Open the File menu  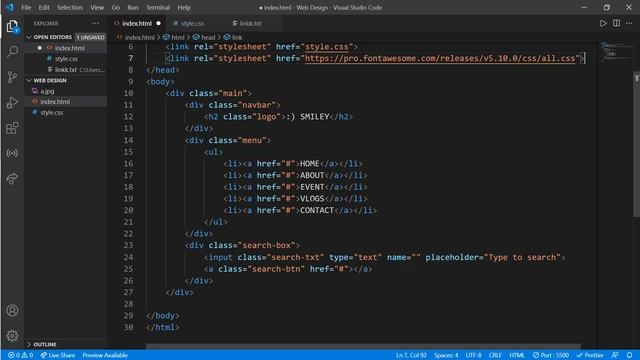pyautogui.click(x=26, y=7)
